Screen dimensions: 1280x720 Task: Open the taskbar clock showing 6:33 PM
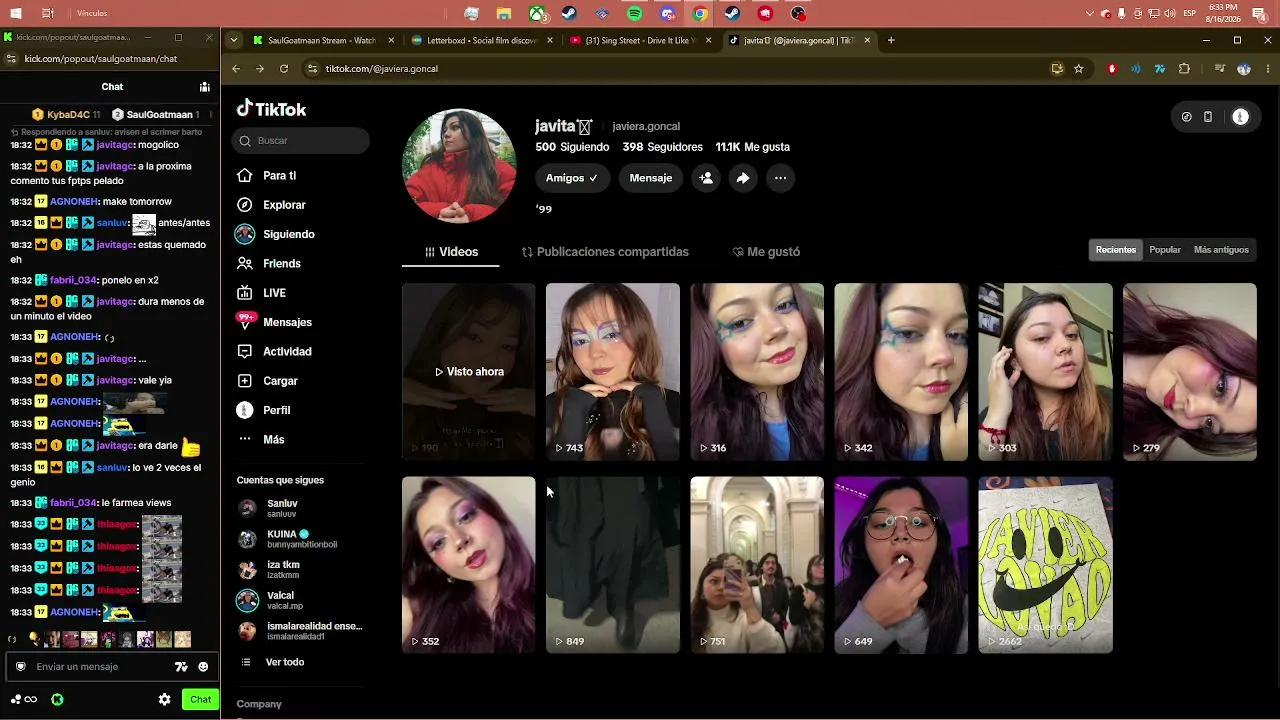tap(1222, 14)
